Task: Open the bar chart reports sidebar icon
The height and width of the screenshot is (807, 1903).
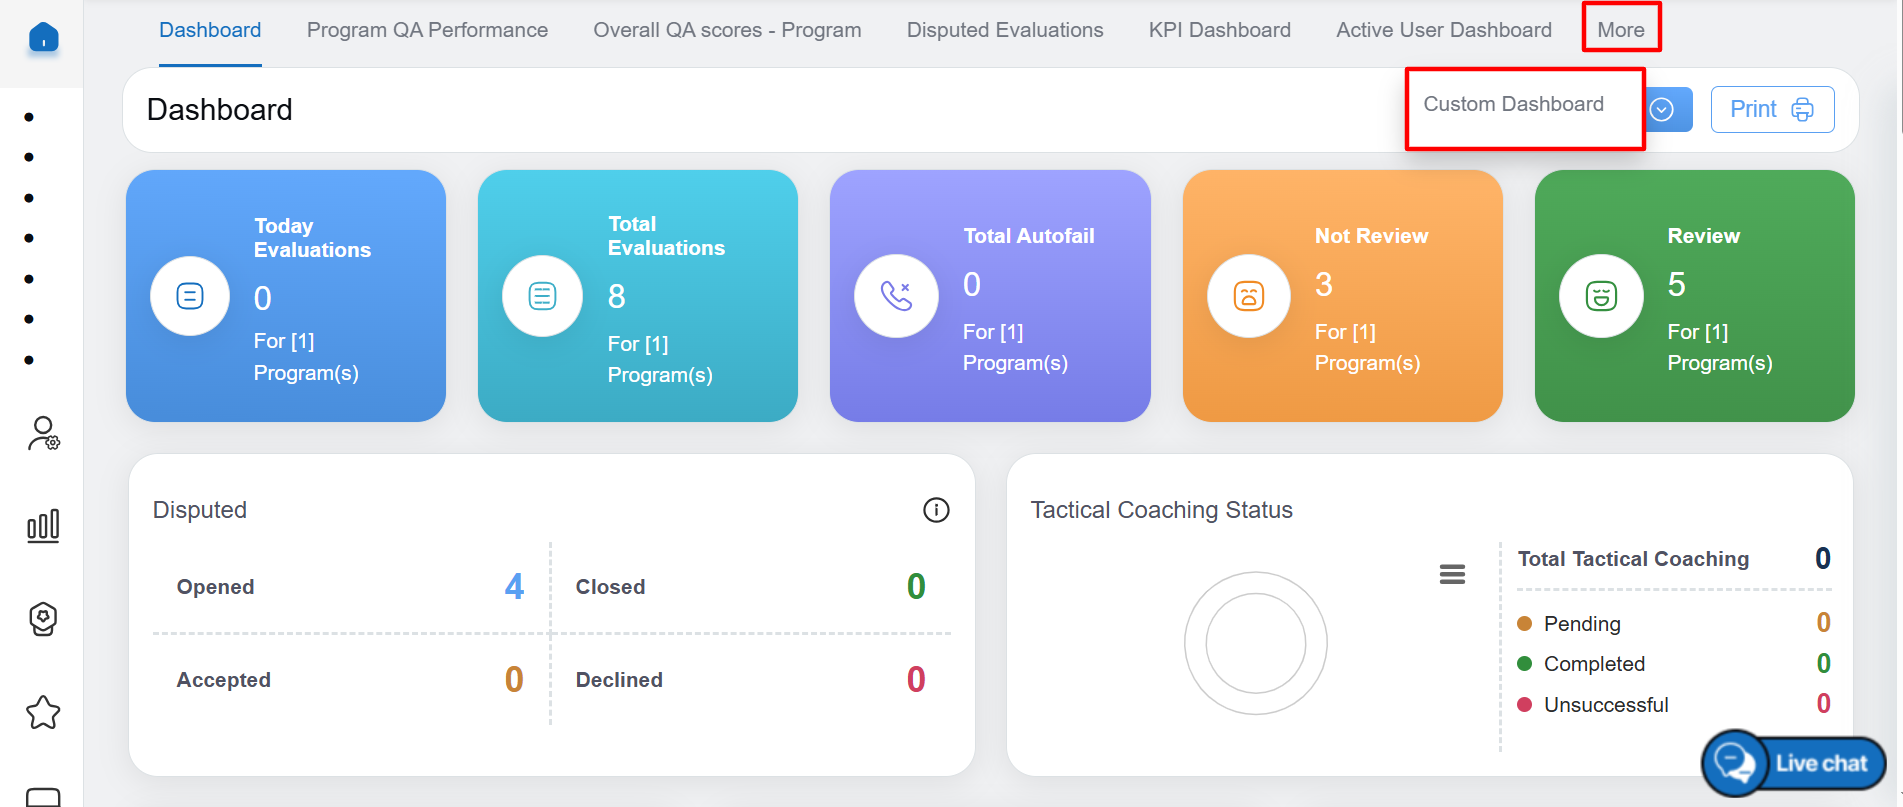Action: point(43,526)
